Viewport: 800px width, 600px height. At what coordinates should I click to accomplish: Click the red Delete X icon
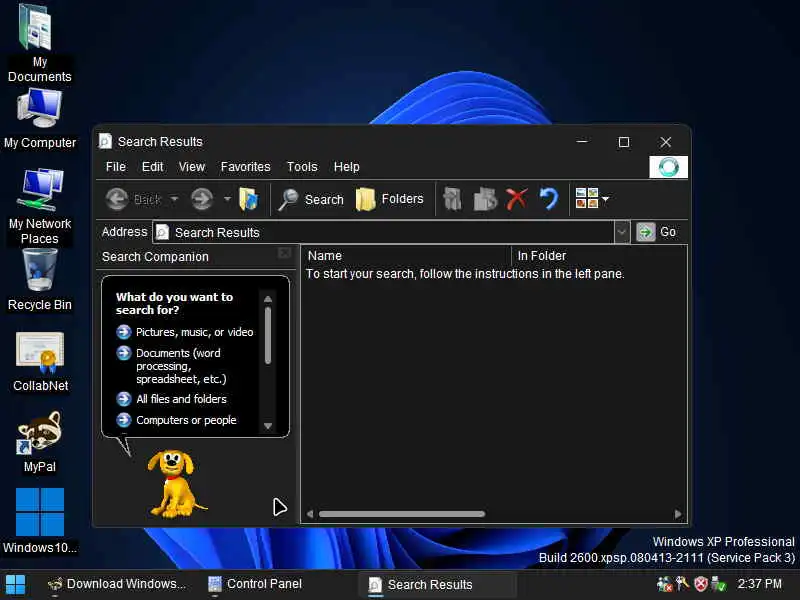click(x=516, y=199)
